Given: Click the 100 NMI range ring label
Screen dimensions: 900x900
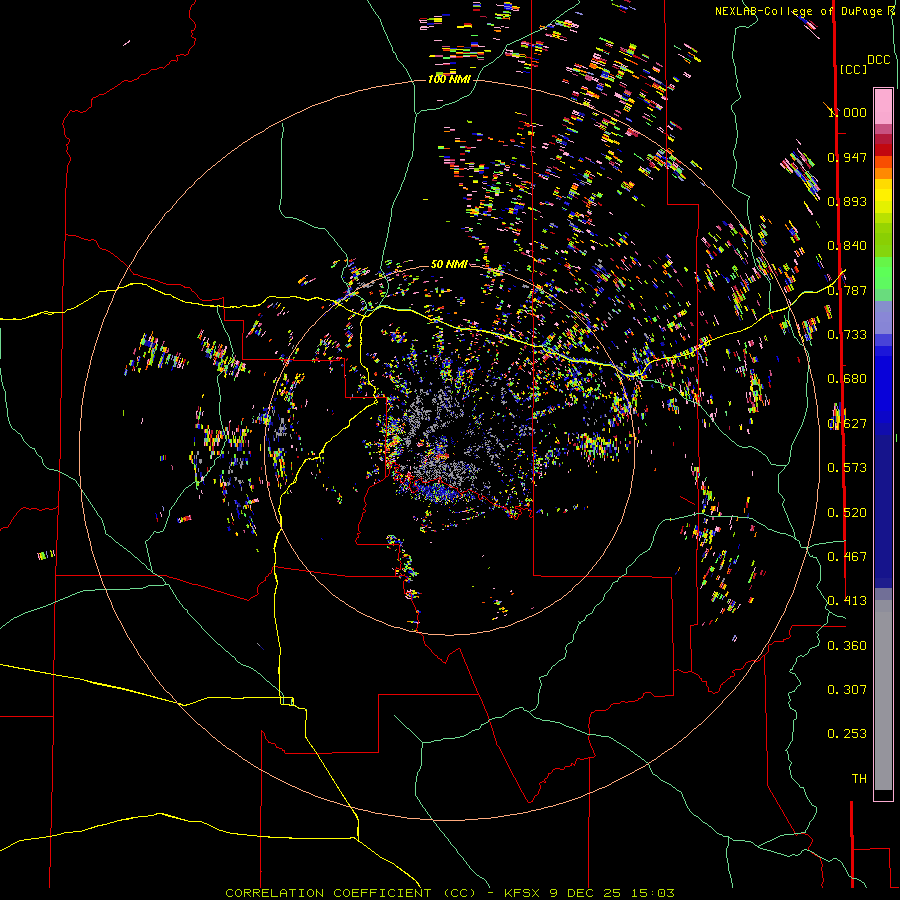Looking at the screenshot, I should tap(449, 79).
